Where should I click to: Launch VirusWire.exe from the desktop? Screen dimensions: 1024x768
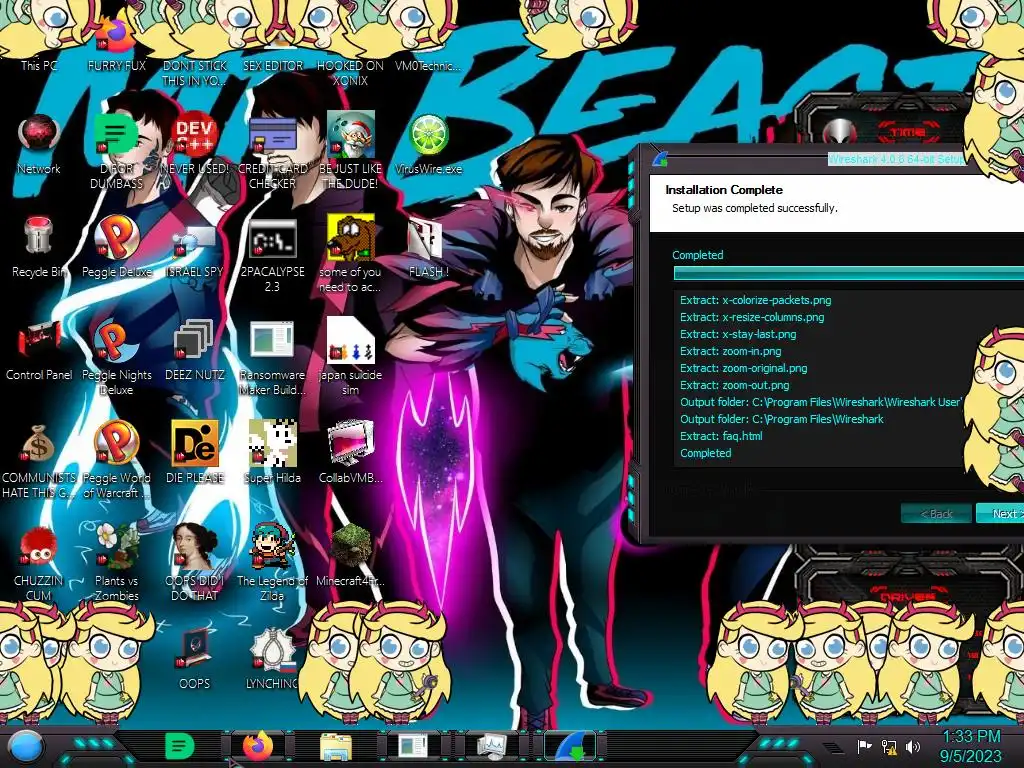pyautogui.click(x=428, y=144)
